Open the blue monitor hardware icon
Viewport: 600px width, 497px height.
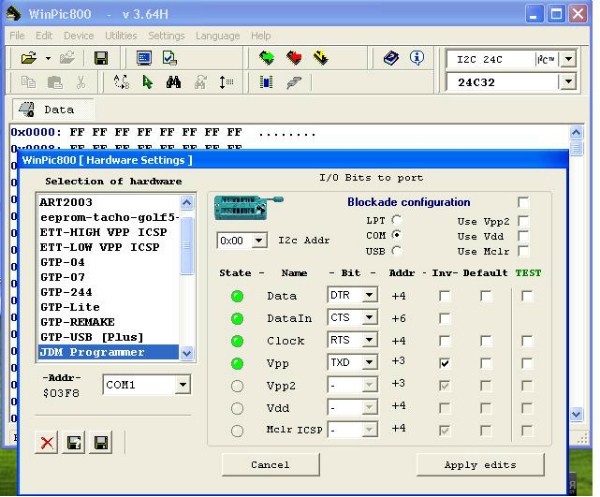(x=144, y=58)
